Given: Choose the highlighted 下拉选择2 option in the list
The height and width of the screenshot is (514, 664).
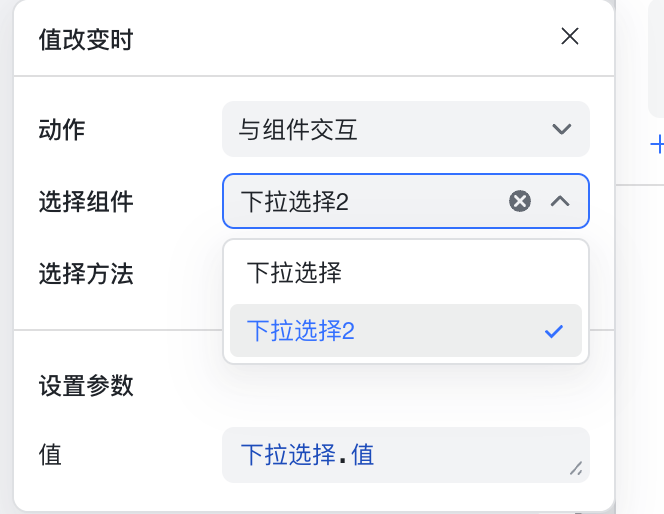Looking at the screenshot, I should click(x=406, y=331).
